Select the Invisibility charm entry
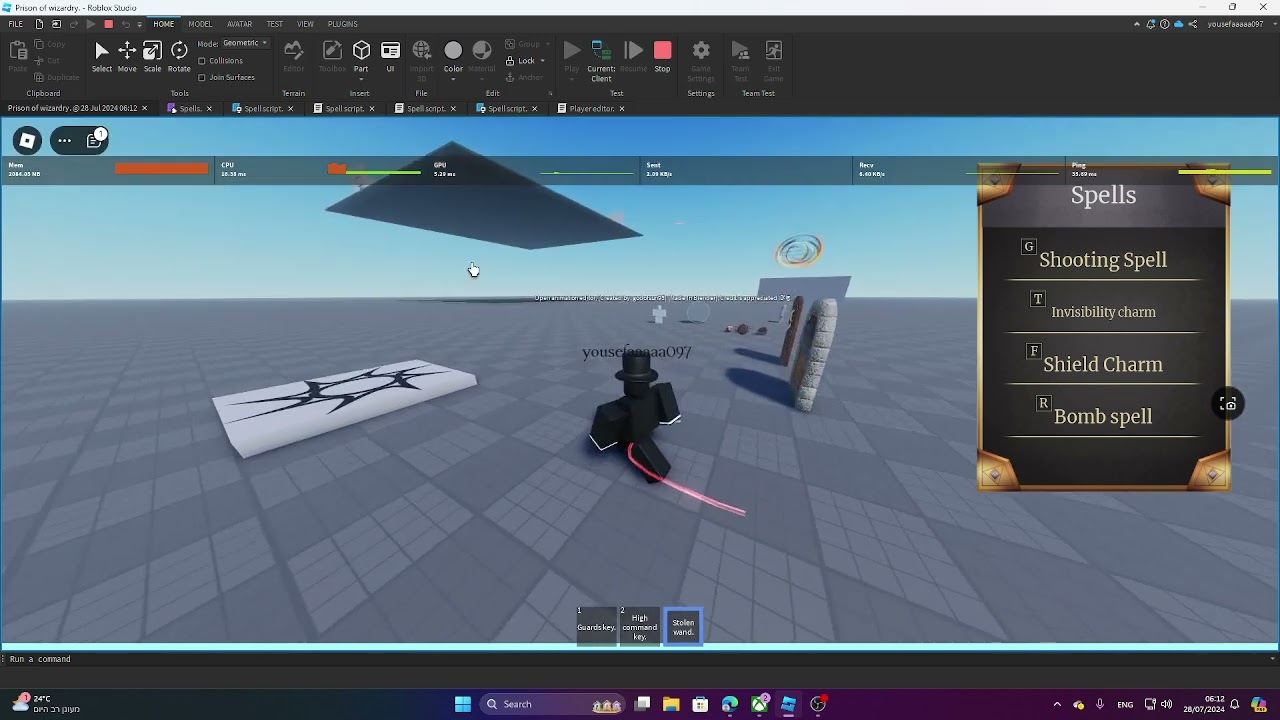Screen dimensions: 1280x720 tap(1103, 311)
